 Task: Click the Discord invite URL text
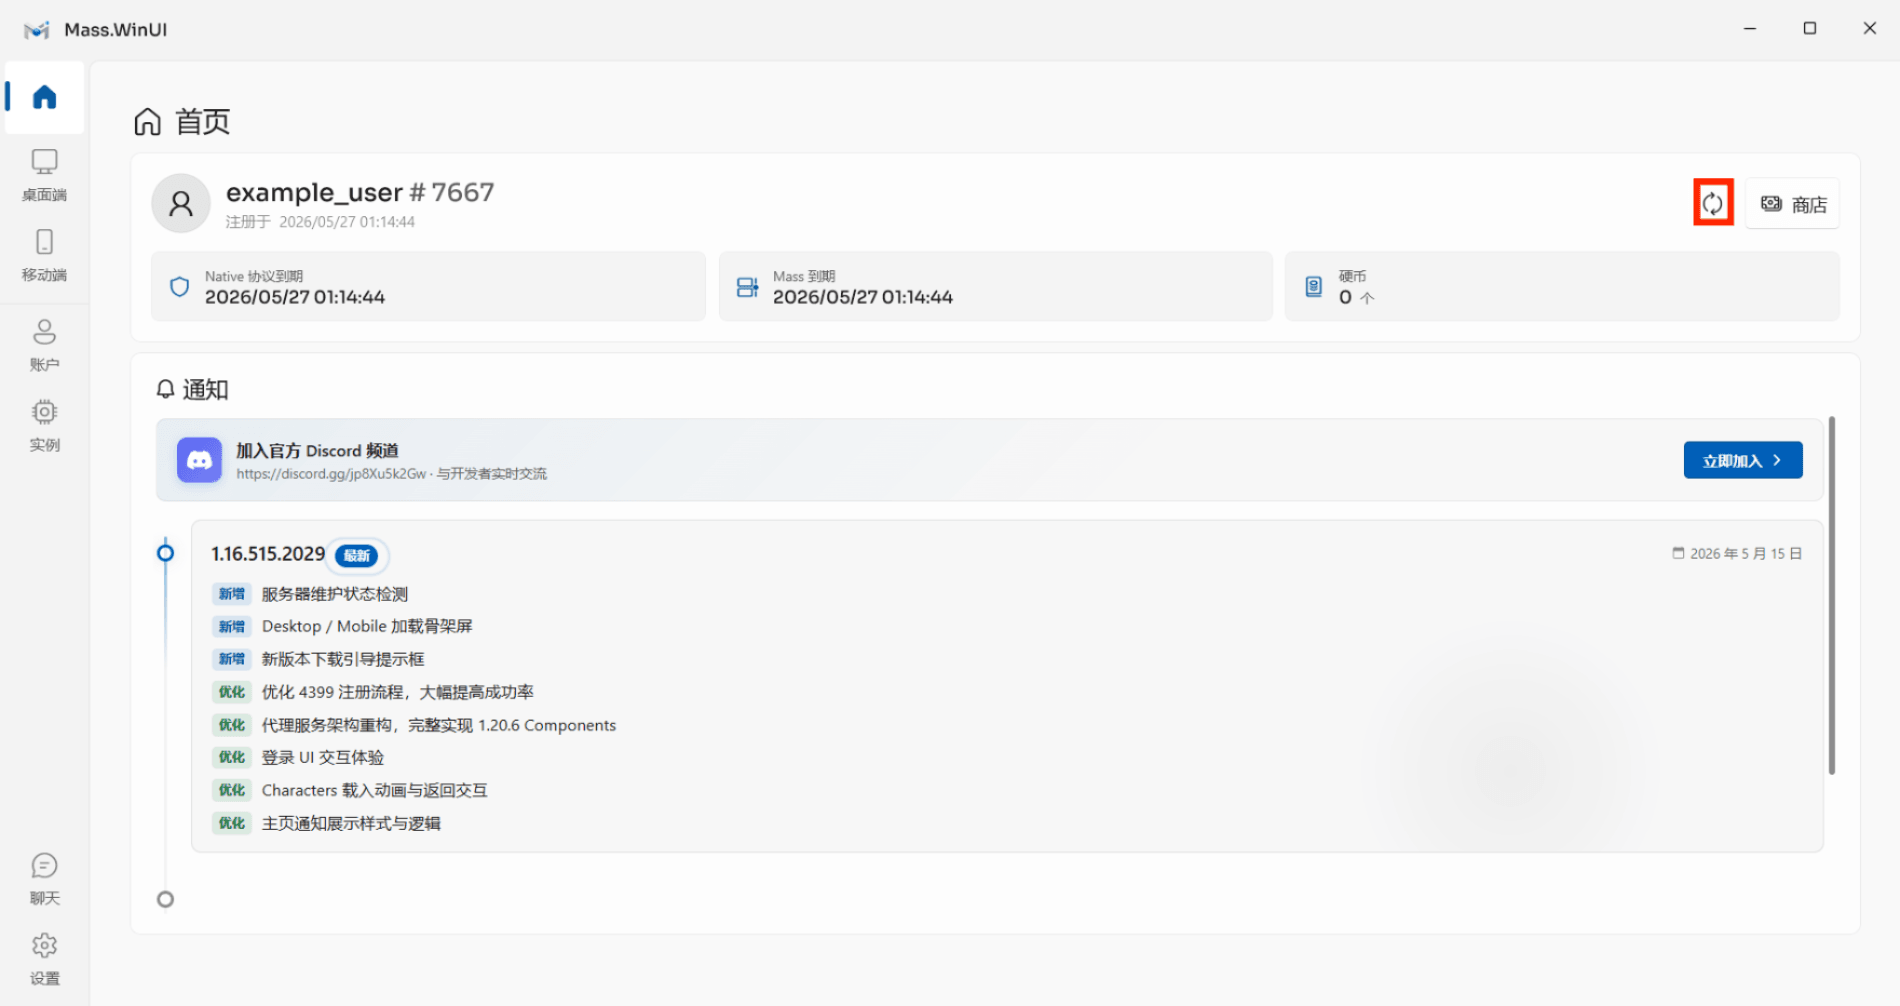click(331, 474)
